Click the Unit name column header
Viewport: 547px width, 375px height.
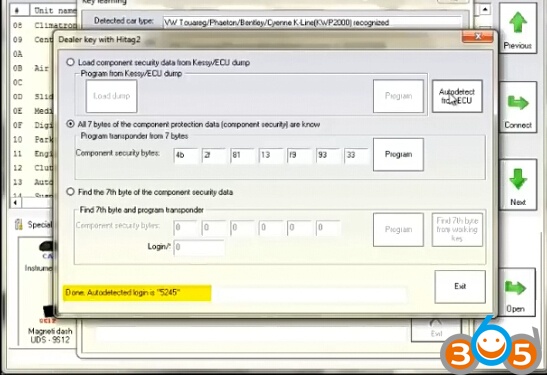54,10
